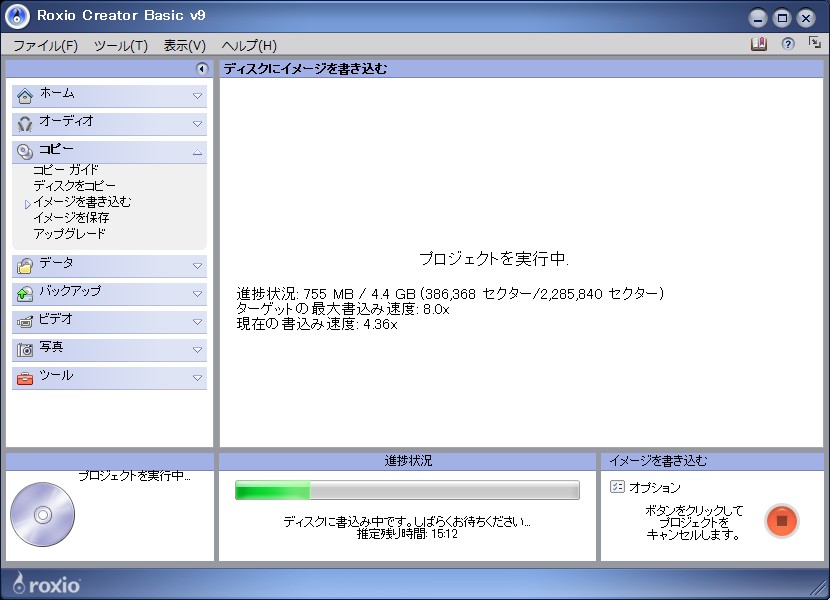This screenshot has width=830, height=600.
Task: Click the 推定残り時間: 15:12 text
Action: pos(407,534)
